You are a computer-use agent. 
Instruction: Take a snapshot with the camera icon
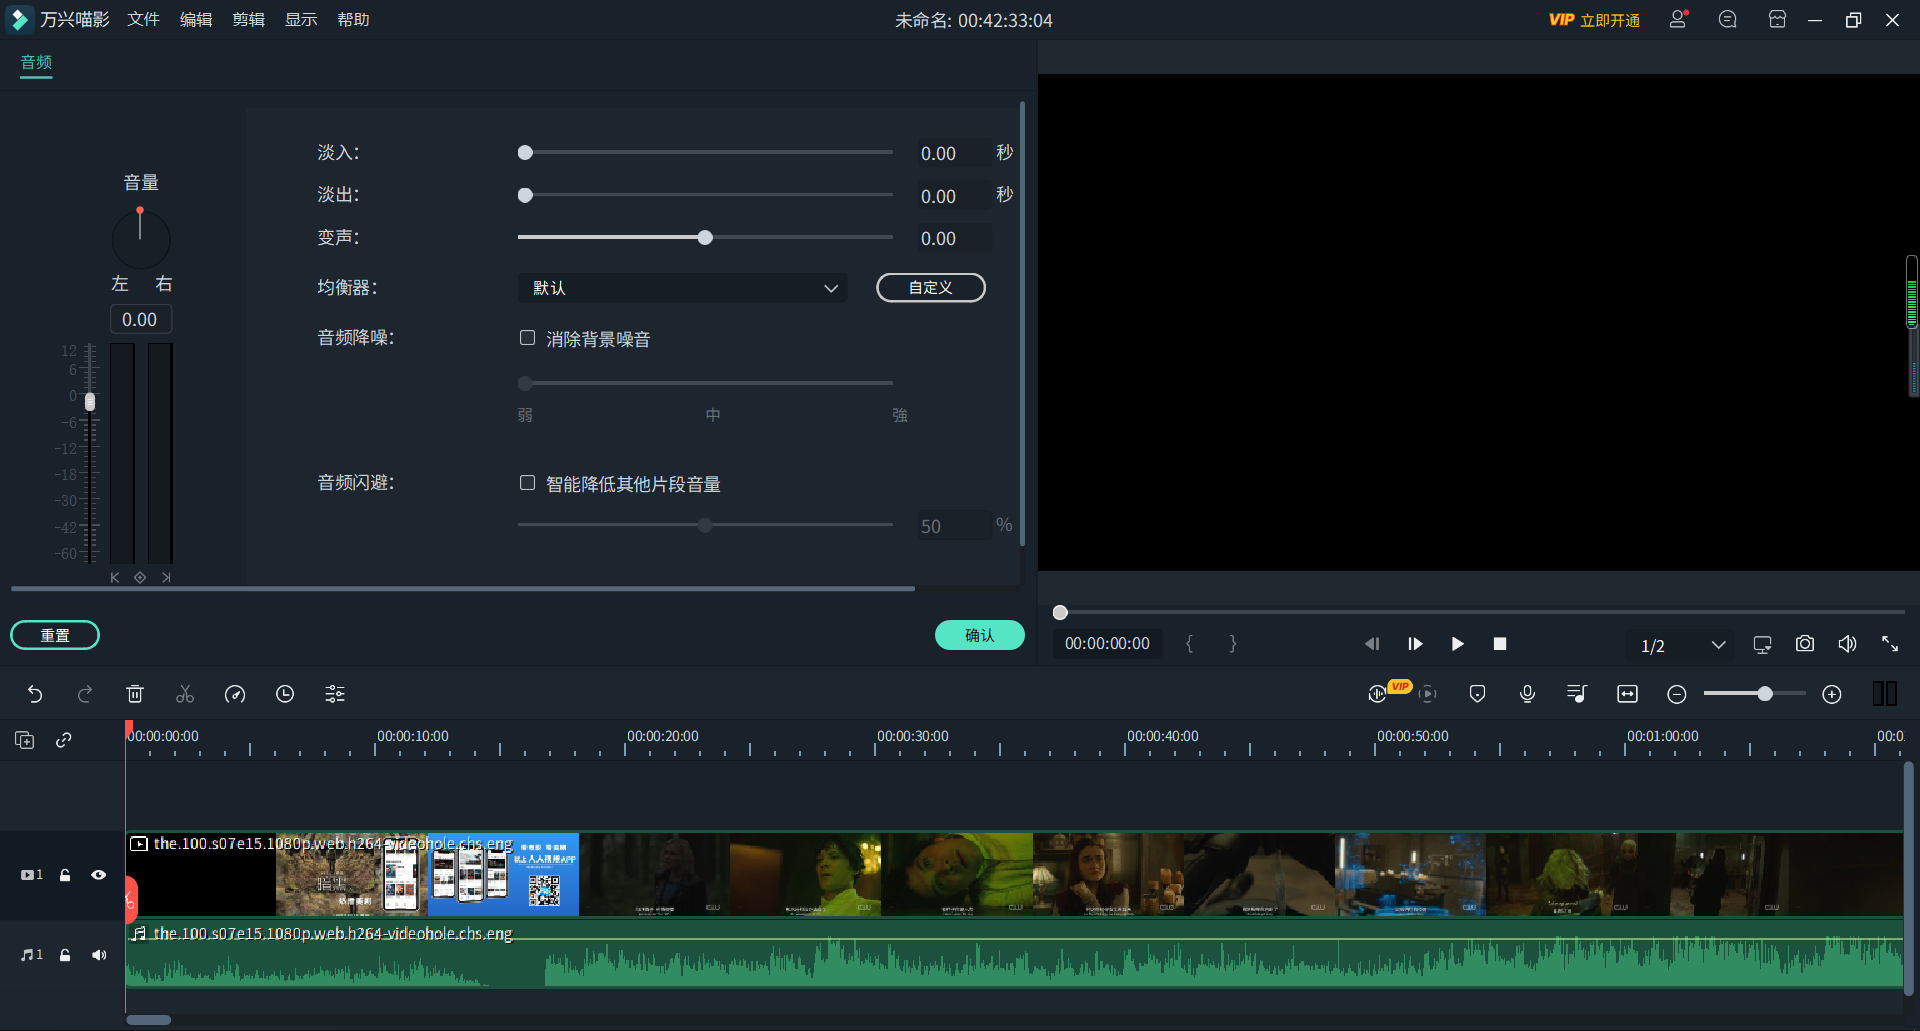pyautogui.click(x=1804, y=643)
